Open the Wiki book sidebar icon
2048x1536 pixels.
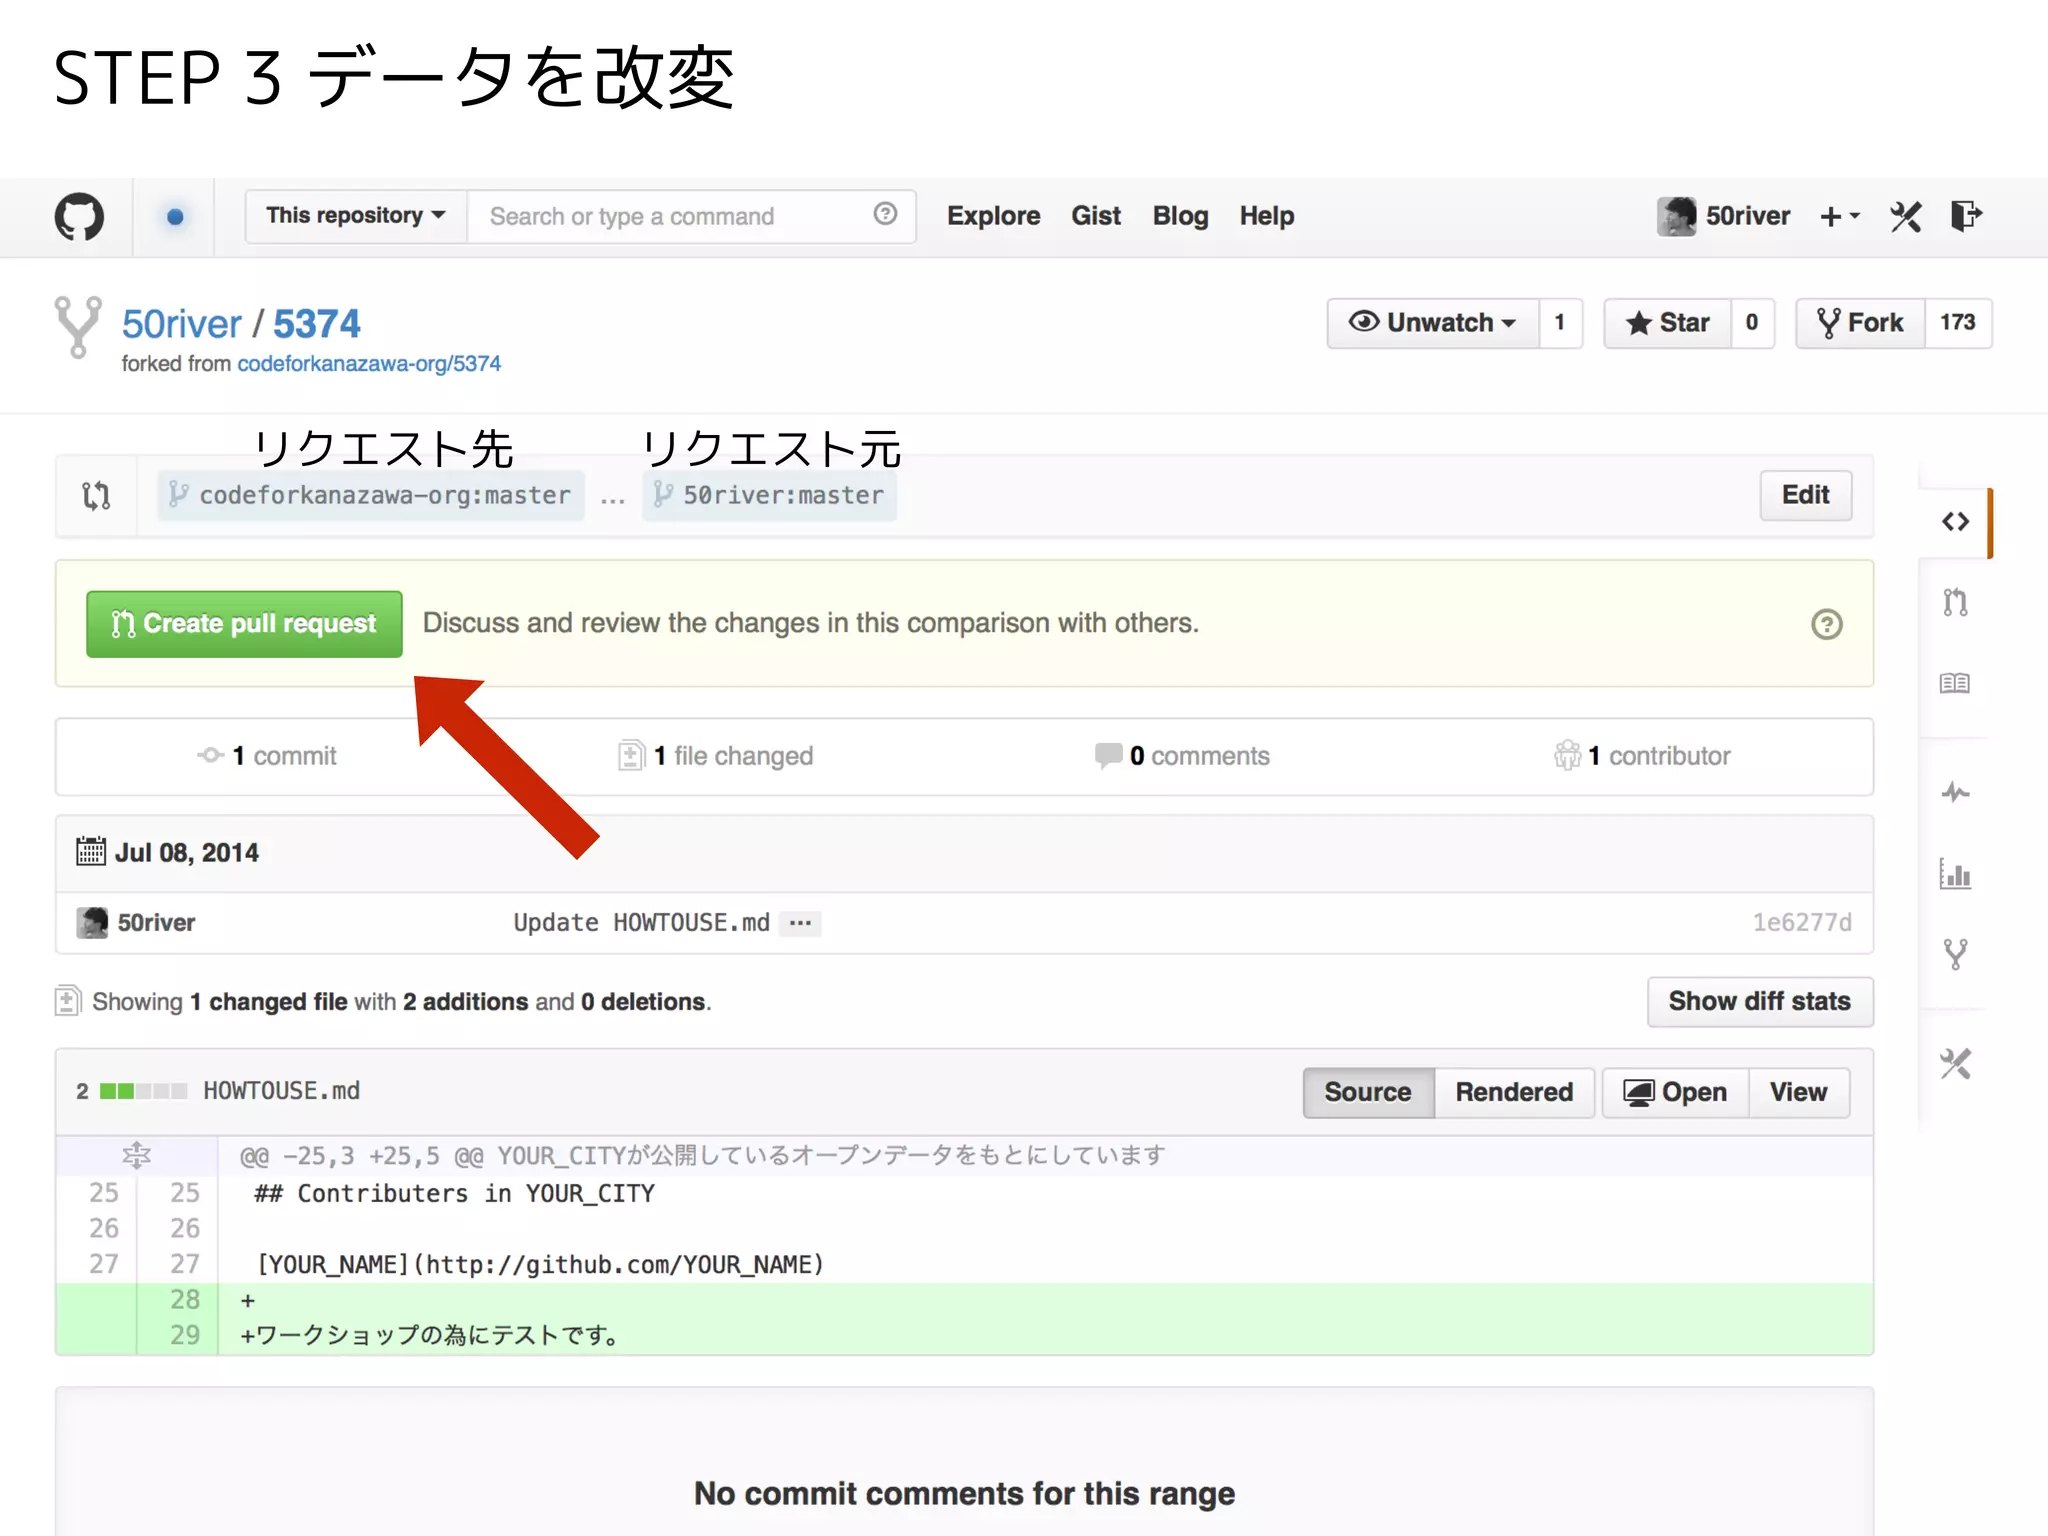point(1955,683)
